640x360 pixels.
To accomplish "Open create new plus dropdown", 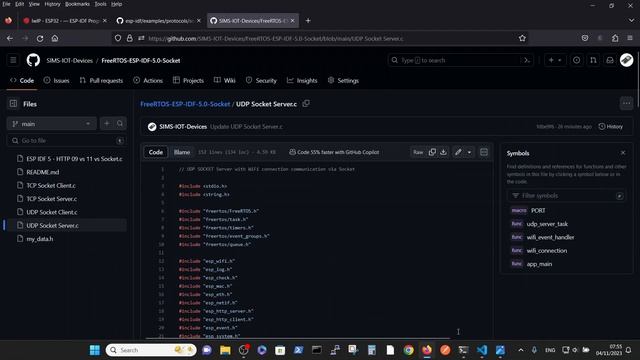I will coord(555,60).
